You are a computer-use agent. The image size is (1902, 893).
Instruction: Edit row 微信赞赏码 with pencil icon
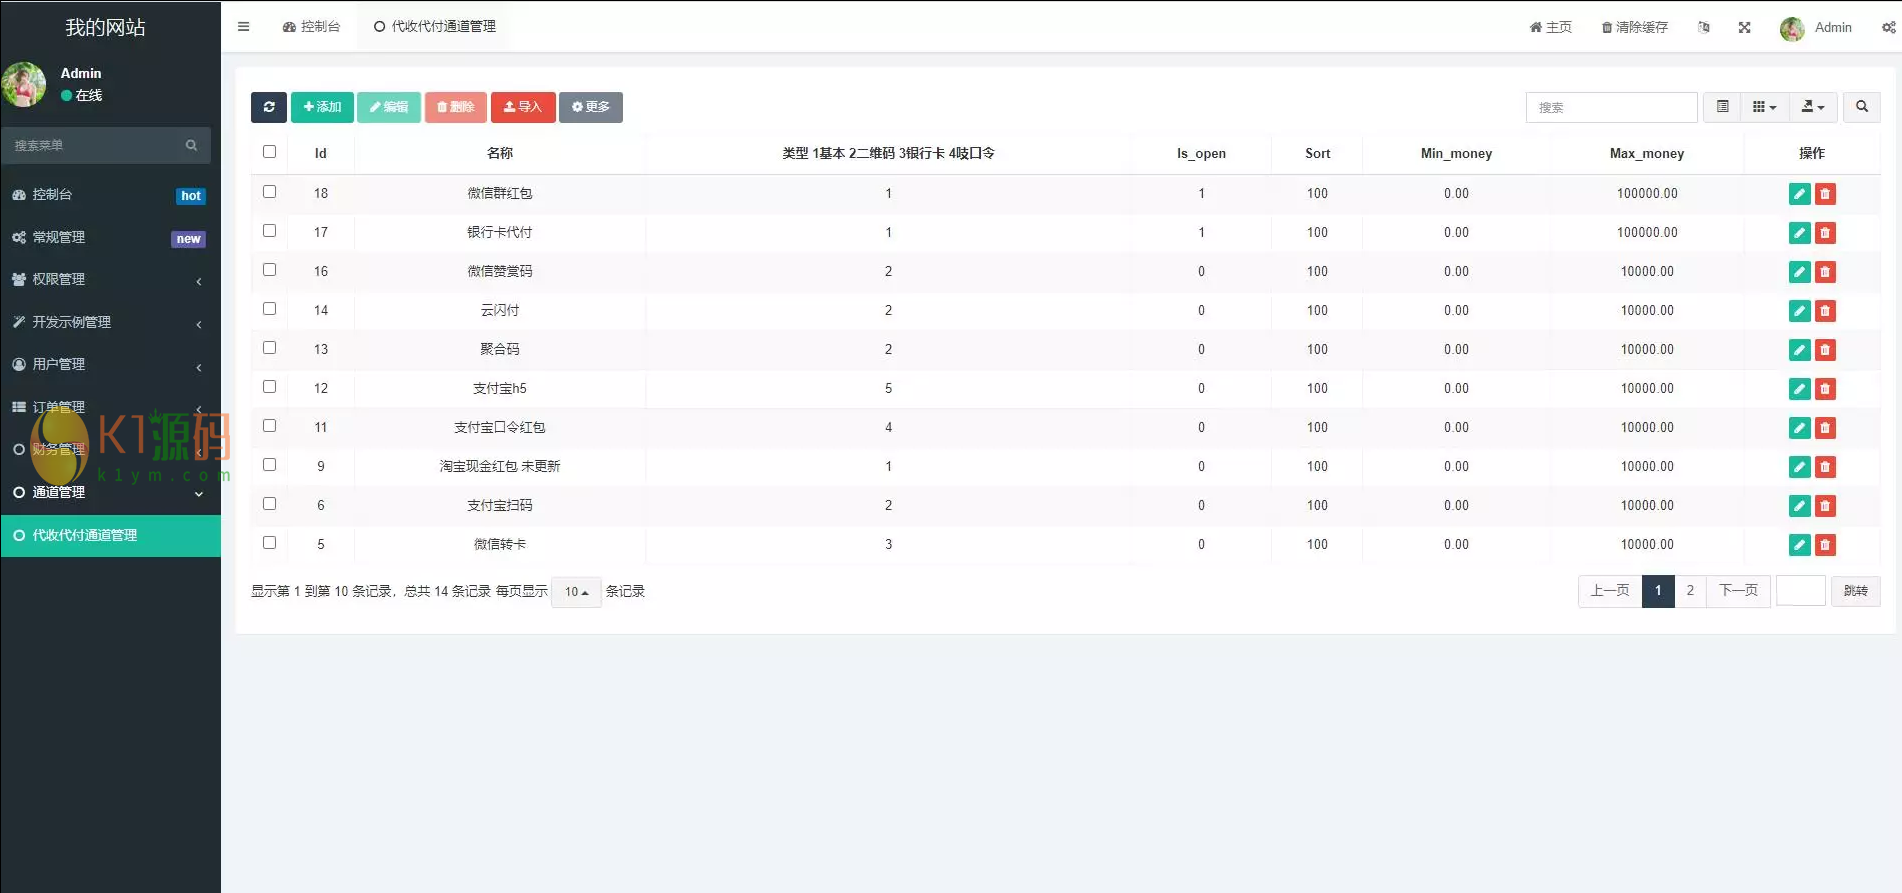coord(1799,272)
